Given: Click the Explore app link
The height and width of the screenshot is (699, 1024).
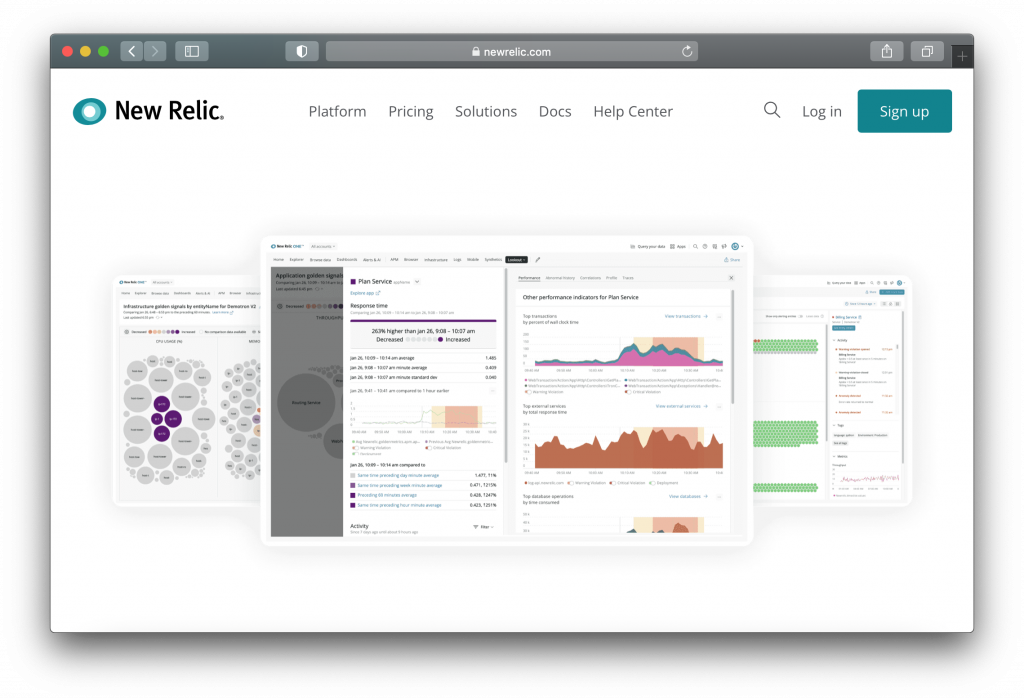Looking at the screenshot, I should pyautogui.click(x=365, y=293).
